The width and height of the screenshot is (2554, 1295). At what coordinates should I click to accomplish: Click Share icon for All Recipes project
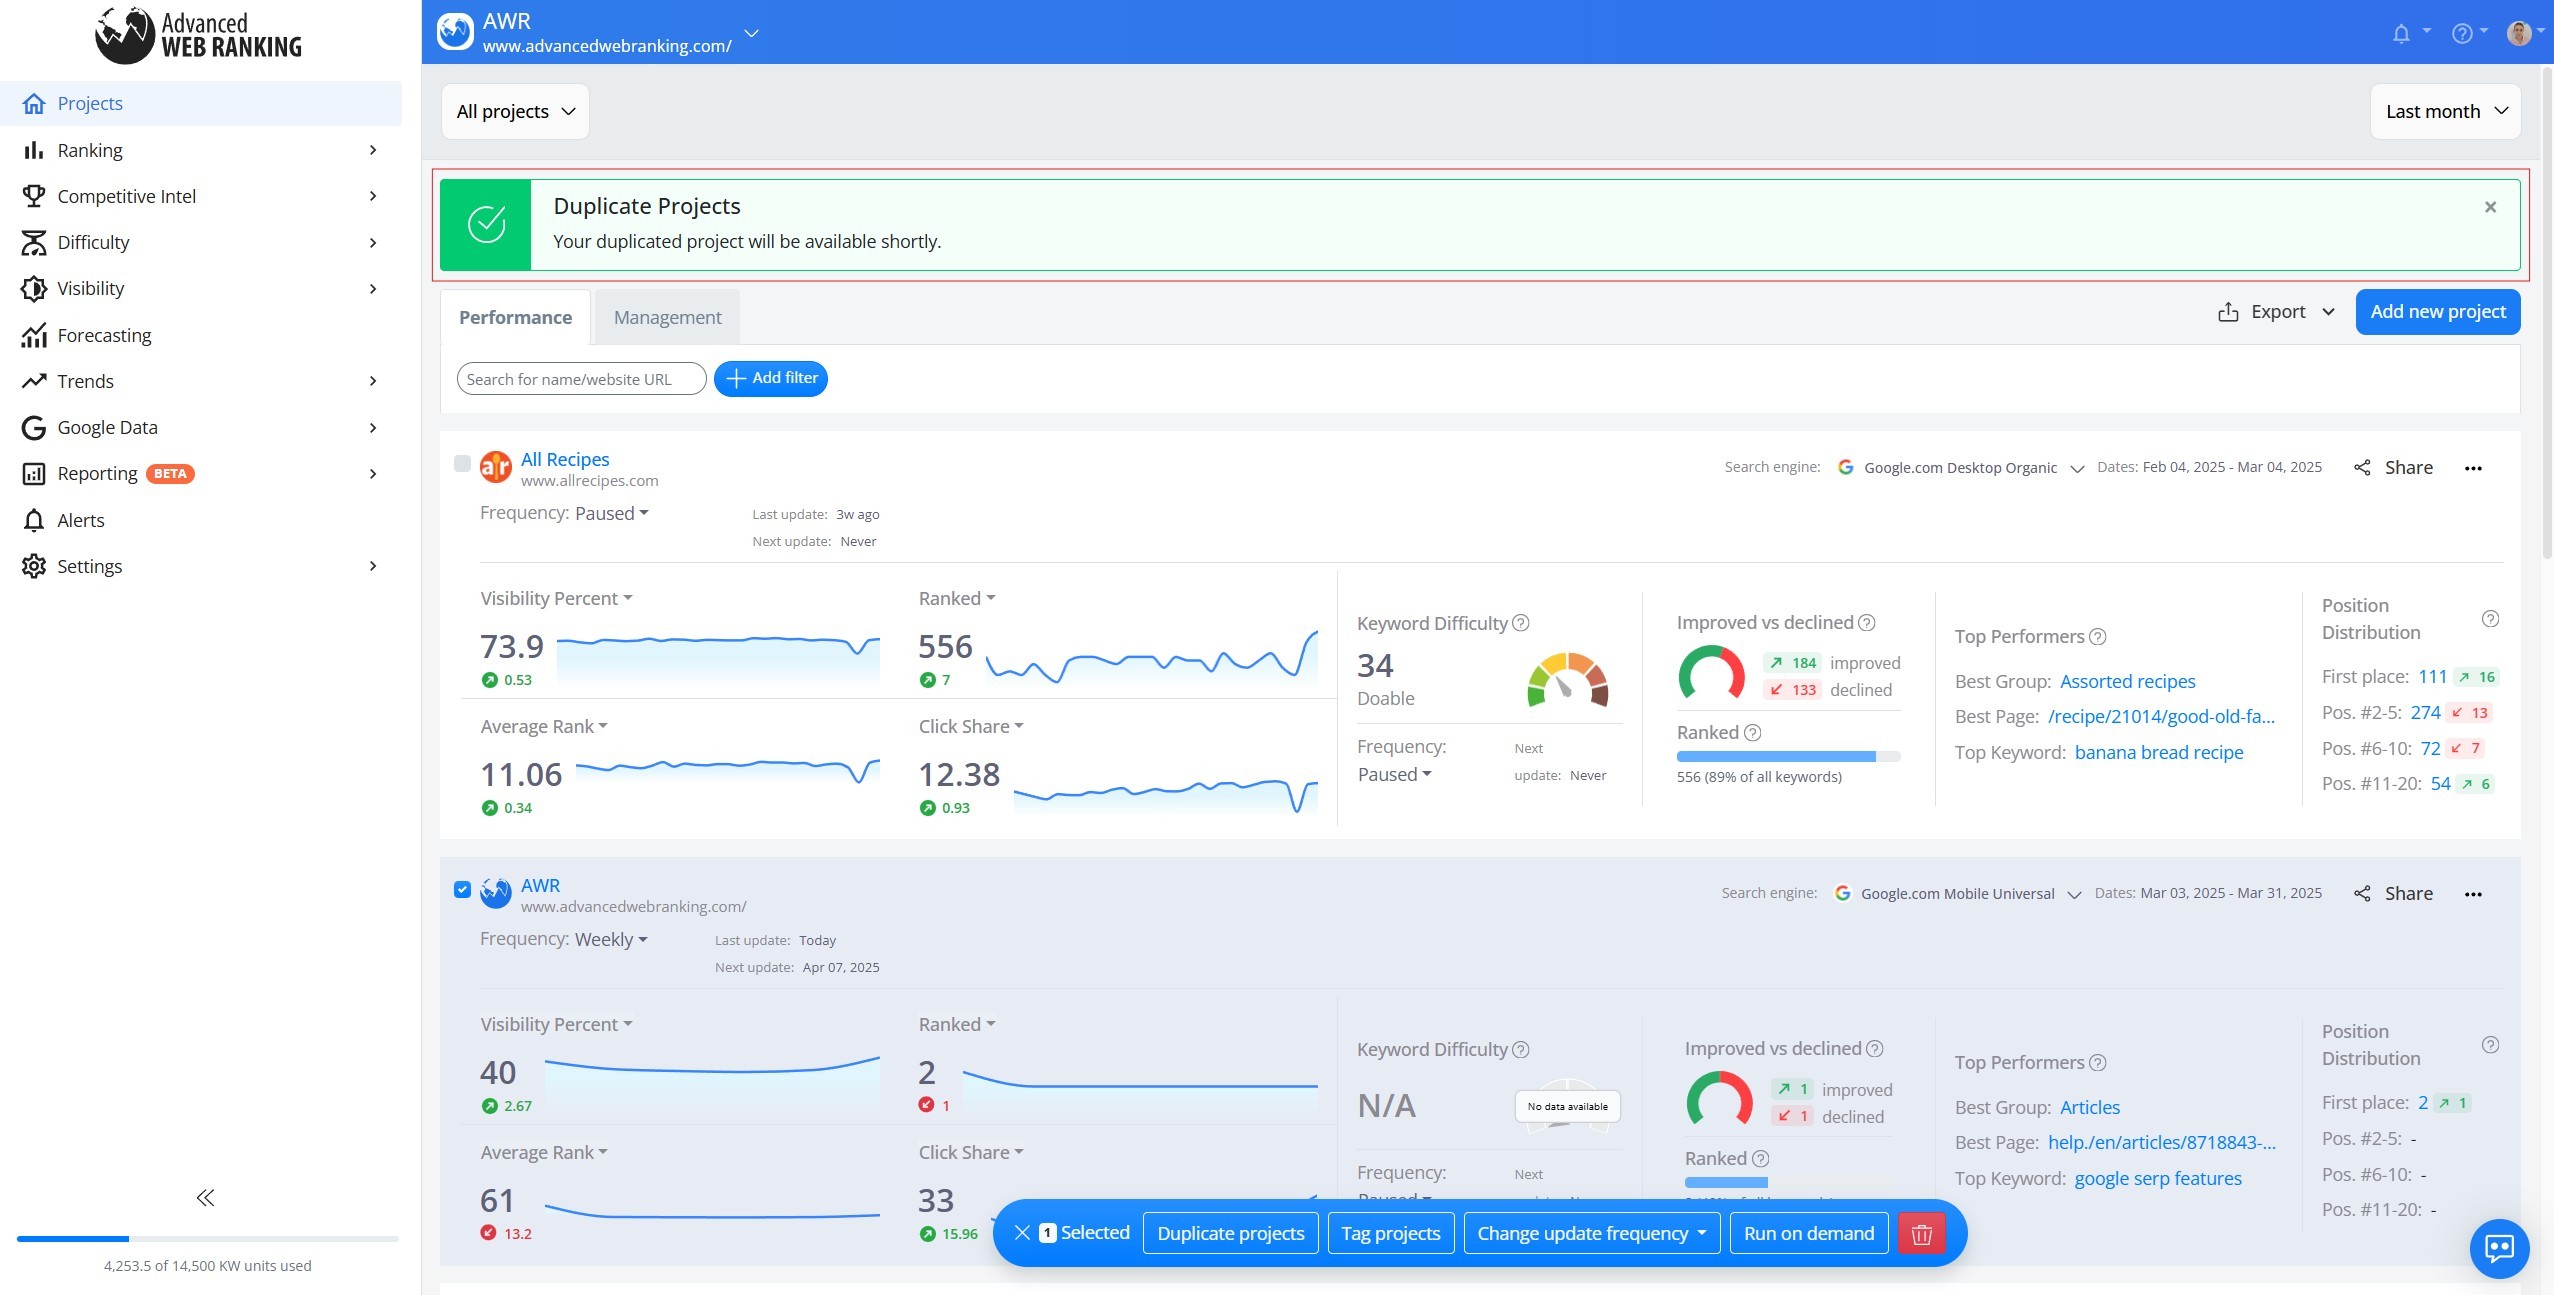pyautogui.click(x=2362, y=467)
